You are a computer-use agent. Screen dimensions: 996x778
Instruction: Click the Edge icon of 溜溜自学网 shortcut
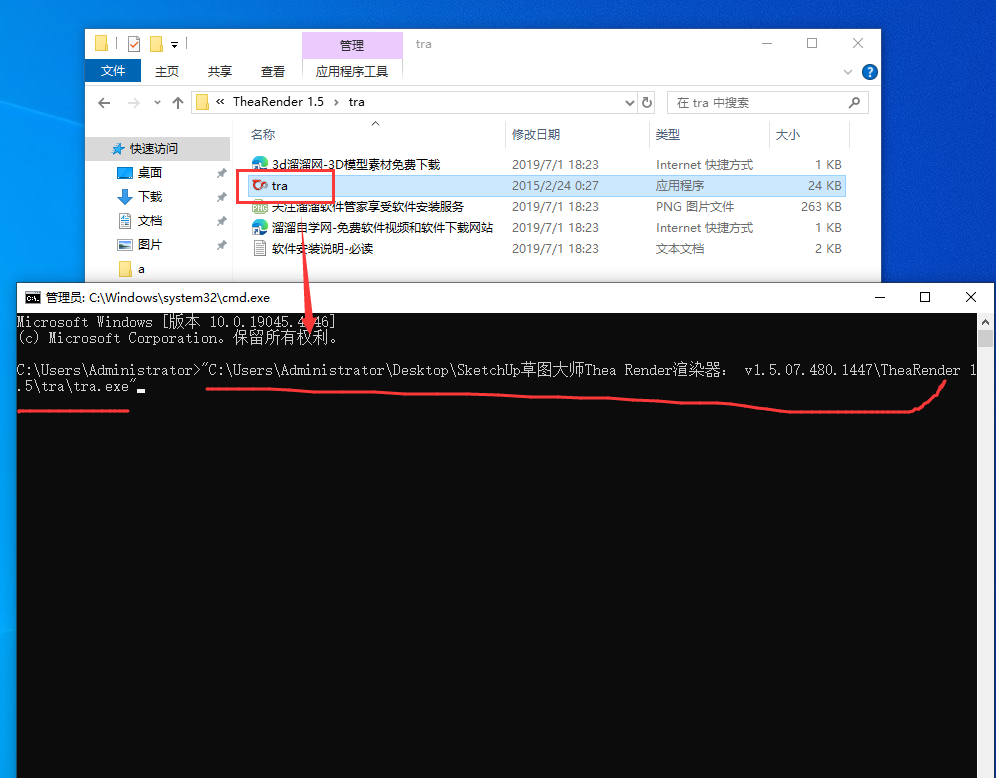259,227
